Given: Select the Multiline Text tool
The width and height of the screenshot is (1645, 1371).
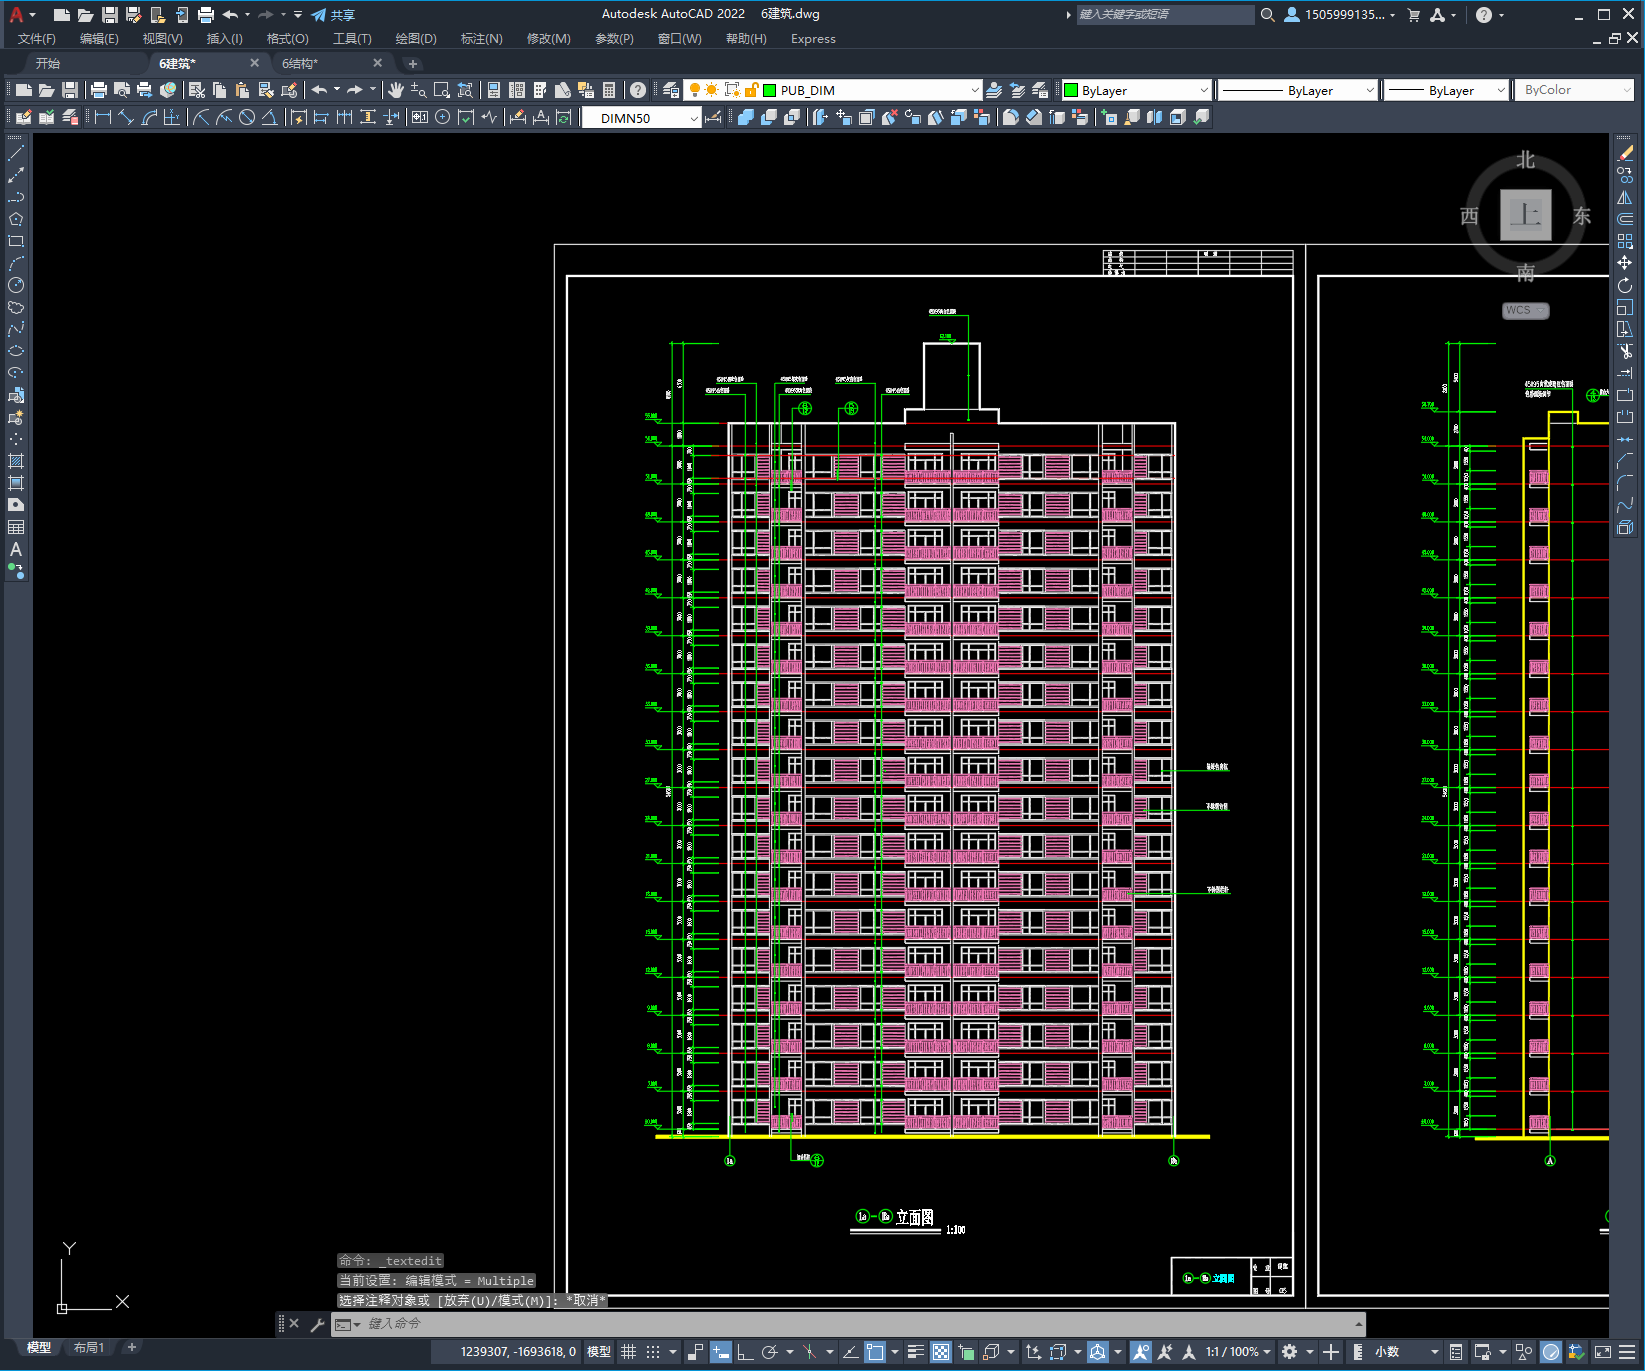Looking at the screenshot, I should [16, 549].
